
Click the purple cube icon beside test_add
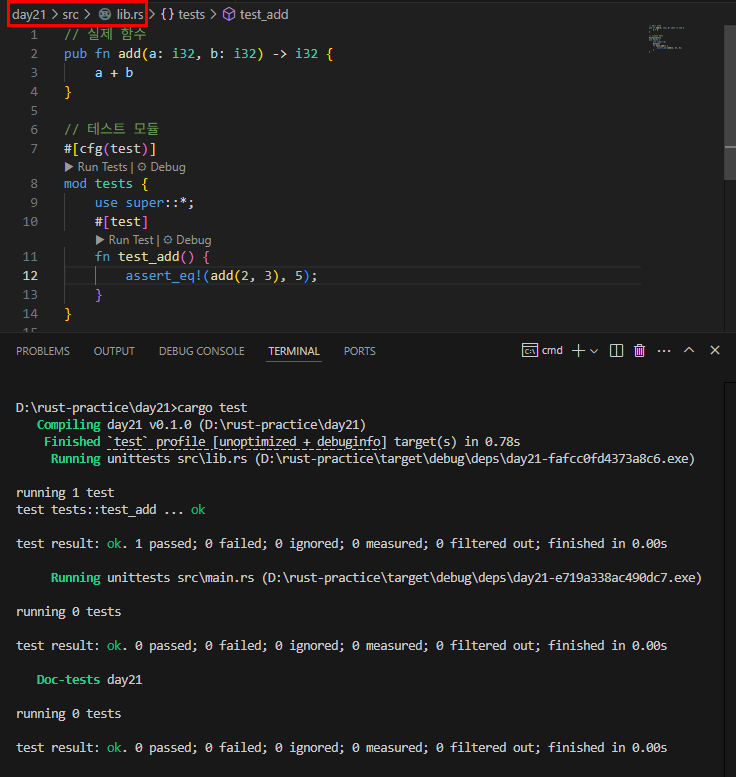[x=228, y=14]
